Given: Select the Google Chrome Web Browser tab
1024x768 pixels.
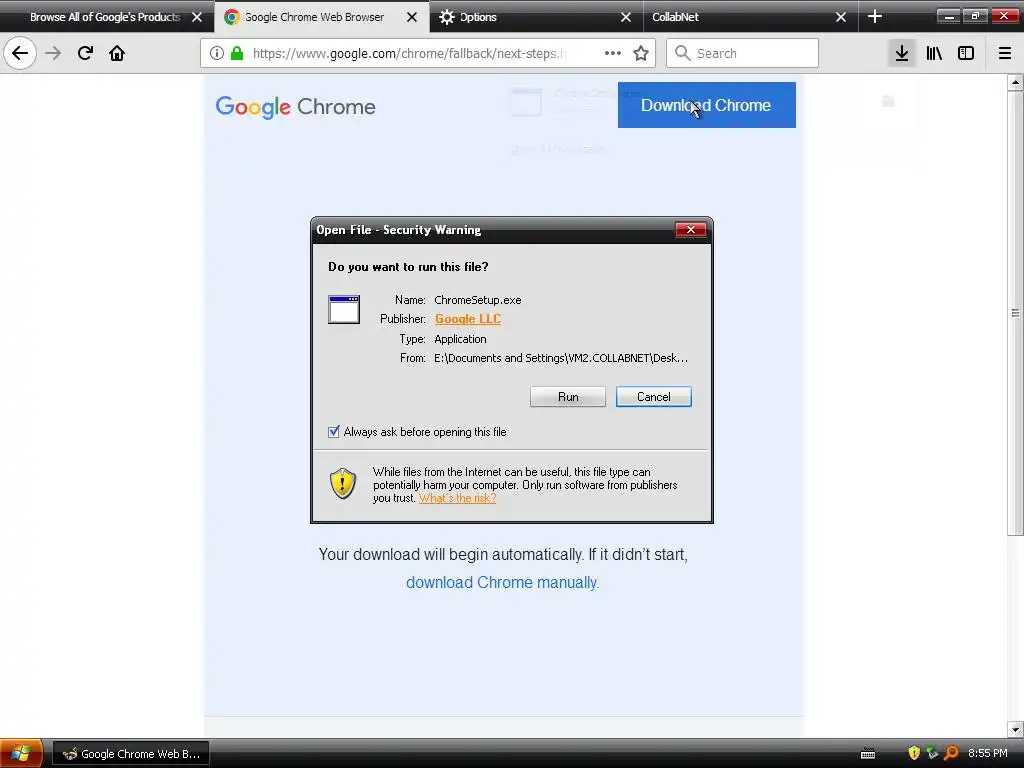Looking at the screenshot, I should pyautogui.click(x=313, y=17).
